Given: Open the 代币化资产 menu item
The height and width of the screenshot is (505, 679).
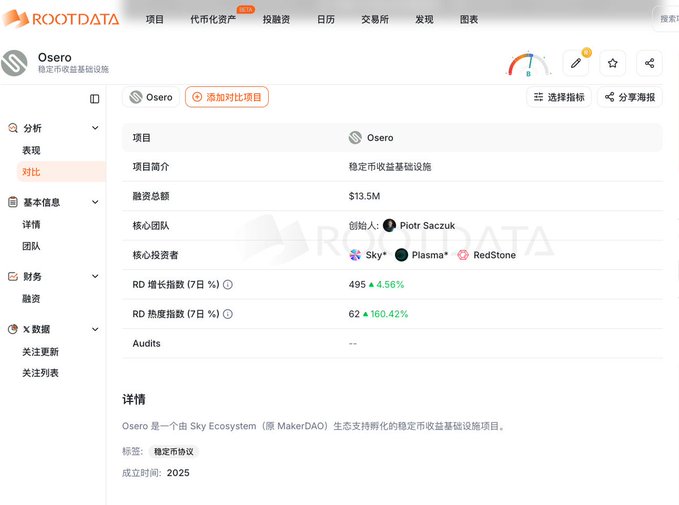Looking at the screenshot, I should point(213,19).
